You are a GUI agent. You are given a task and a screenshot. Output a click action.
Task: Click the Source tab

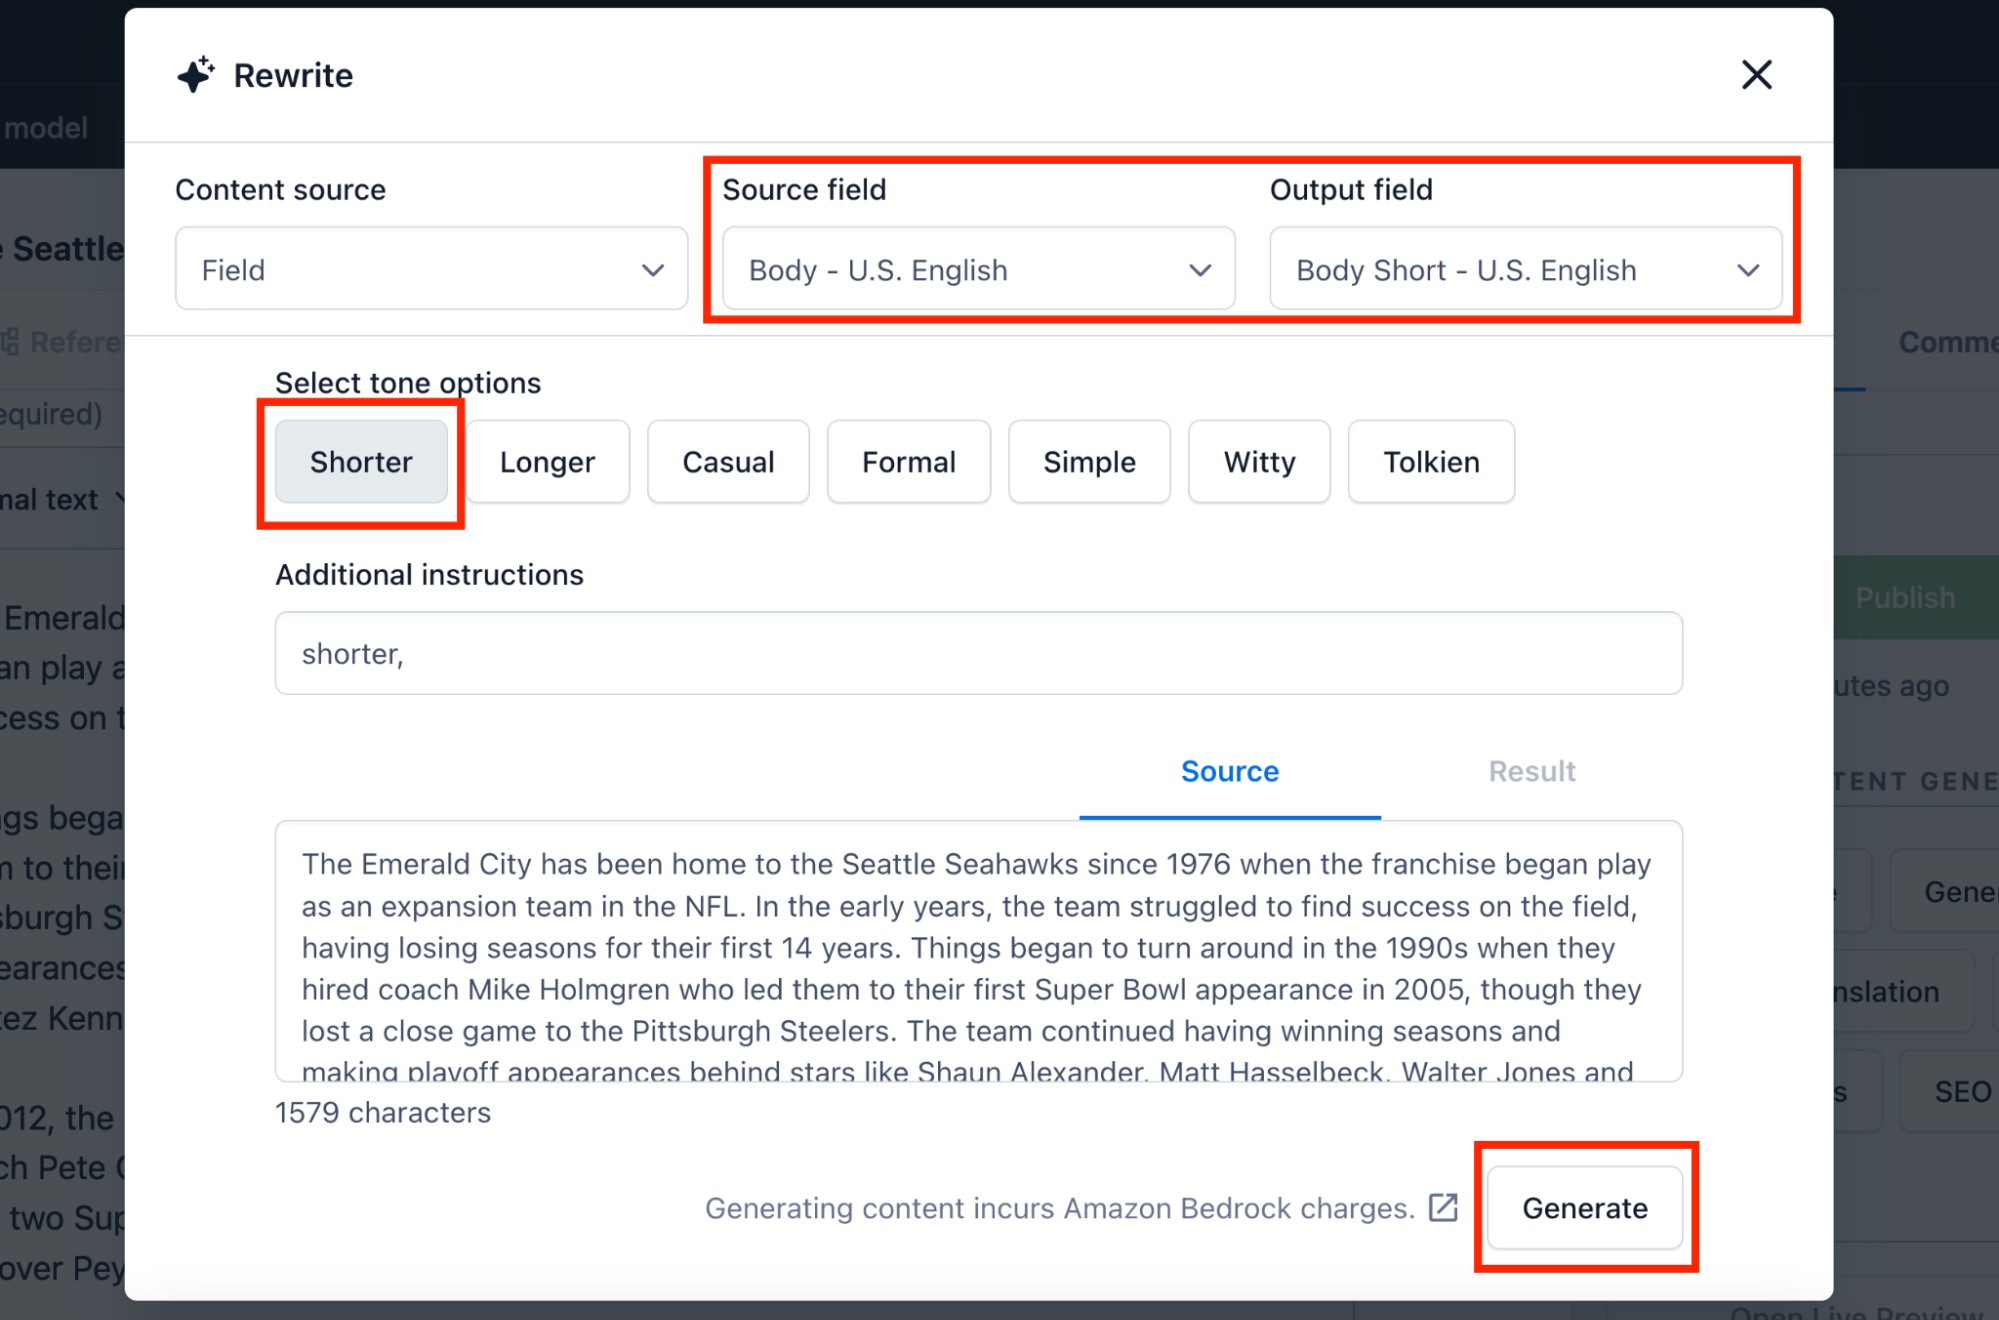tap(1232, 770)
